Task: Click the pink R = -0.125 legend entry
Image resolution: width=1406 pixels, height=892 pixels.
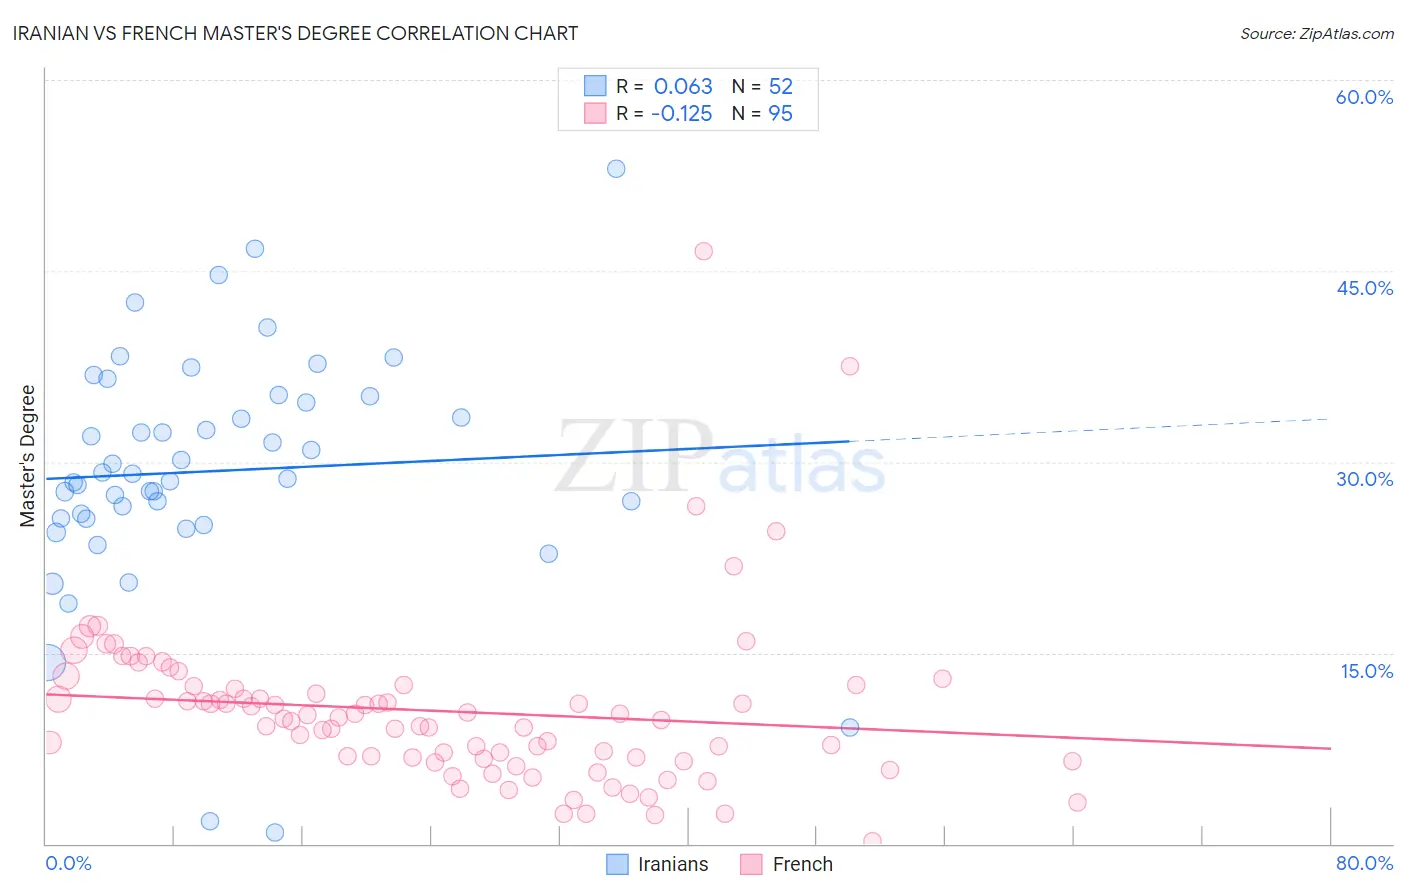Action: tap(688, 113)
